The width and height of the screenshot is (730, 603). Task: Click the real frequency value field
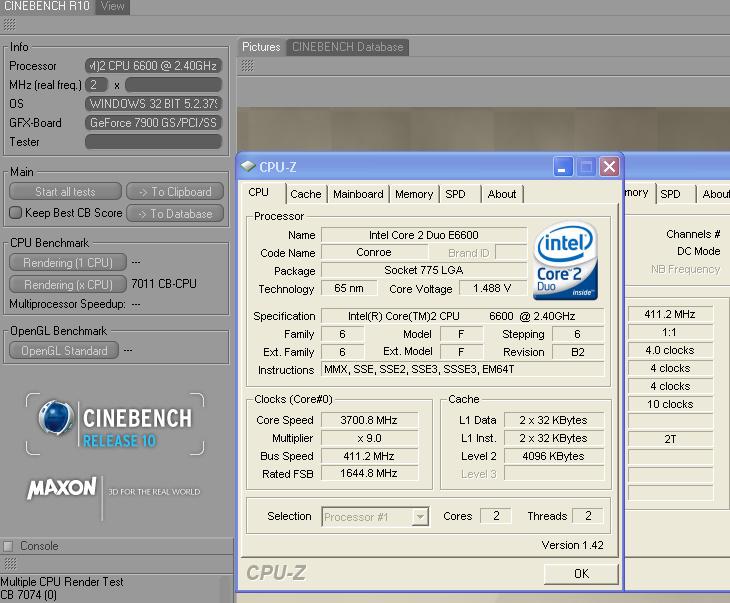(x=173, y=85)
